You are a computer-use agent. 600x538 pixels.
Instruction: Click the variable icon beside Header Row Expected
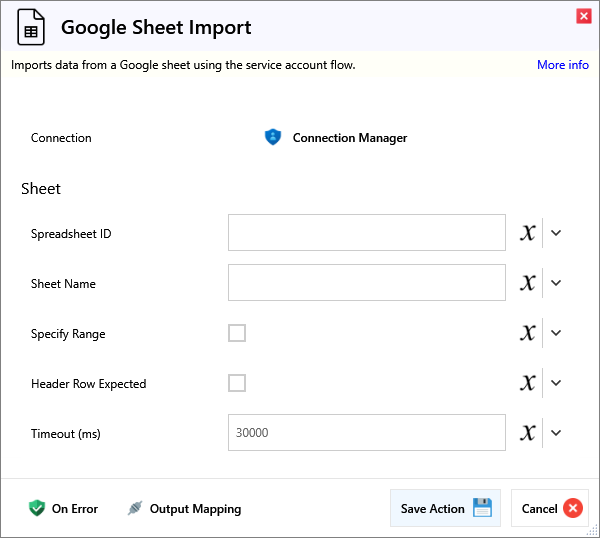(528, 383)
